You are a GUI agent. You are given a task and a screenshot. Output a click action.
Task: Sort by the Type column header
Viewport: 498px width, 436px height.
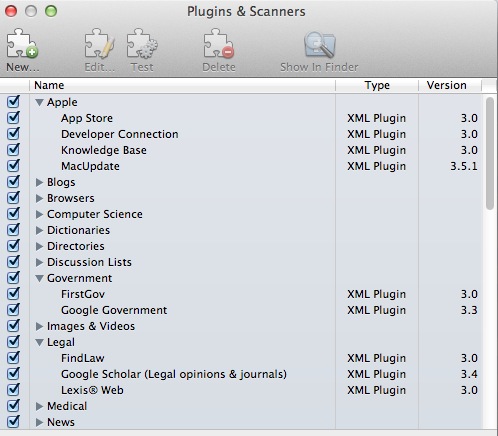pyautogui.click(x=377, y=85)
